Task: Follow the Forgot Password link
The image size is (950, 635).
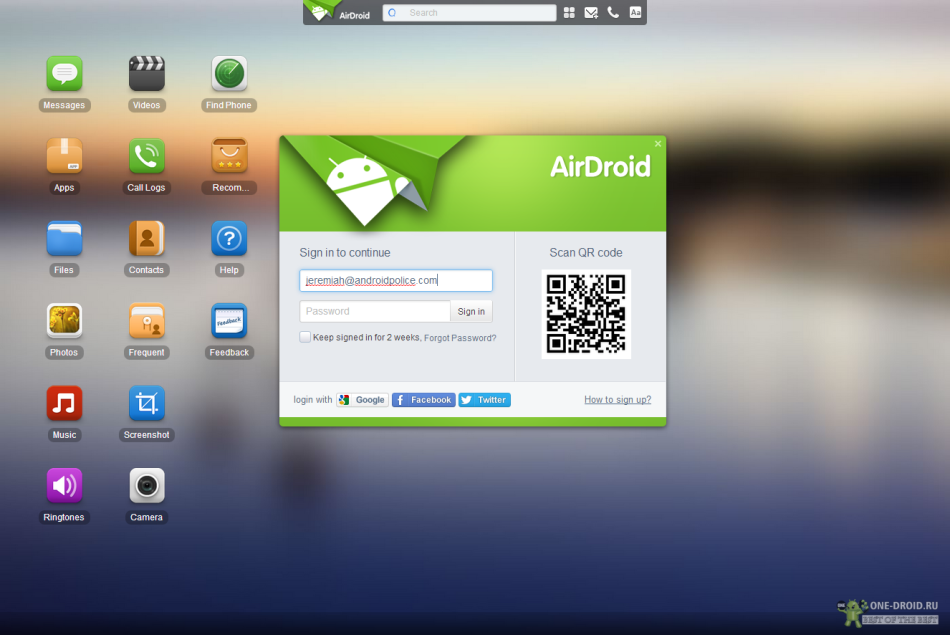Action: click(x=460, y=338)
